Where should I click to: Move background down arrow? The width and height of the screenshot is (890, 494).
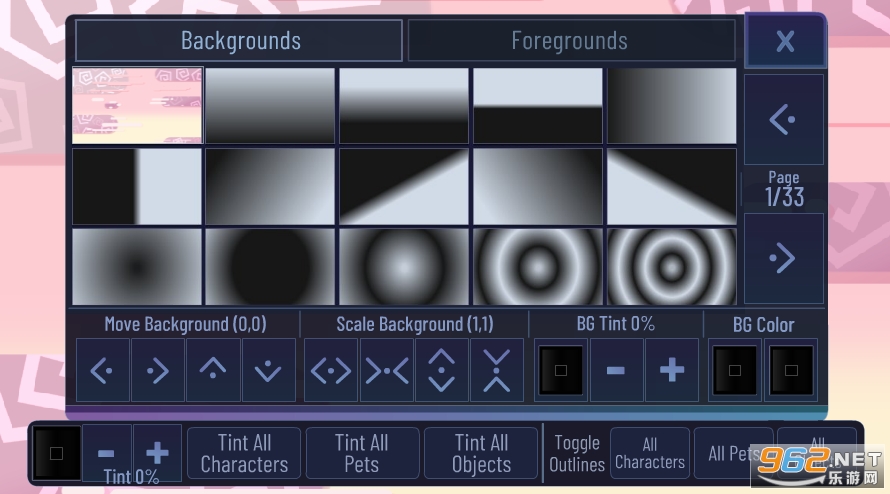268,370
